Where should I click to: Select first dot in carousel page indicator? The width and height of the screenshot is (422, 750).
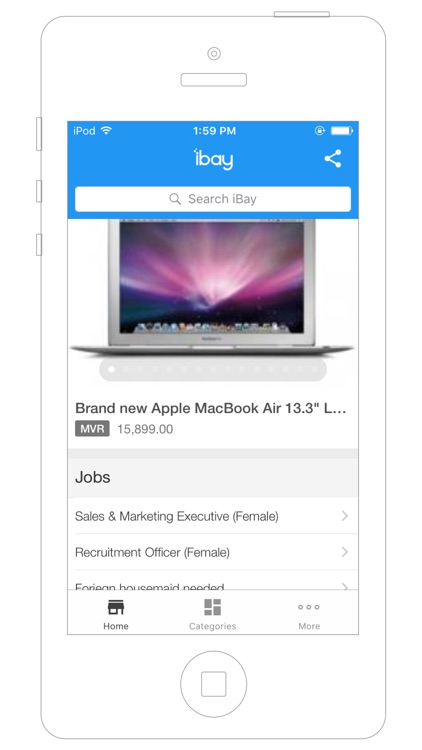click(111, 369)
